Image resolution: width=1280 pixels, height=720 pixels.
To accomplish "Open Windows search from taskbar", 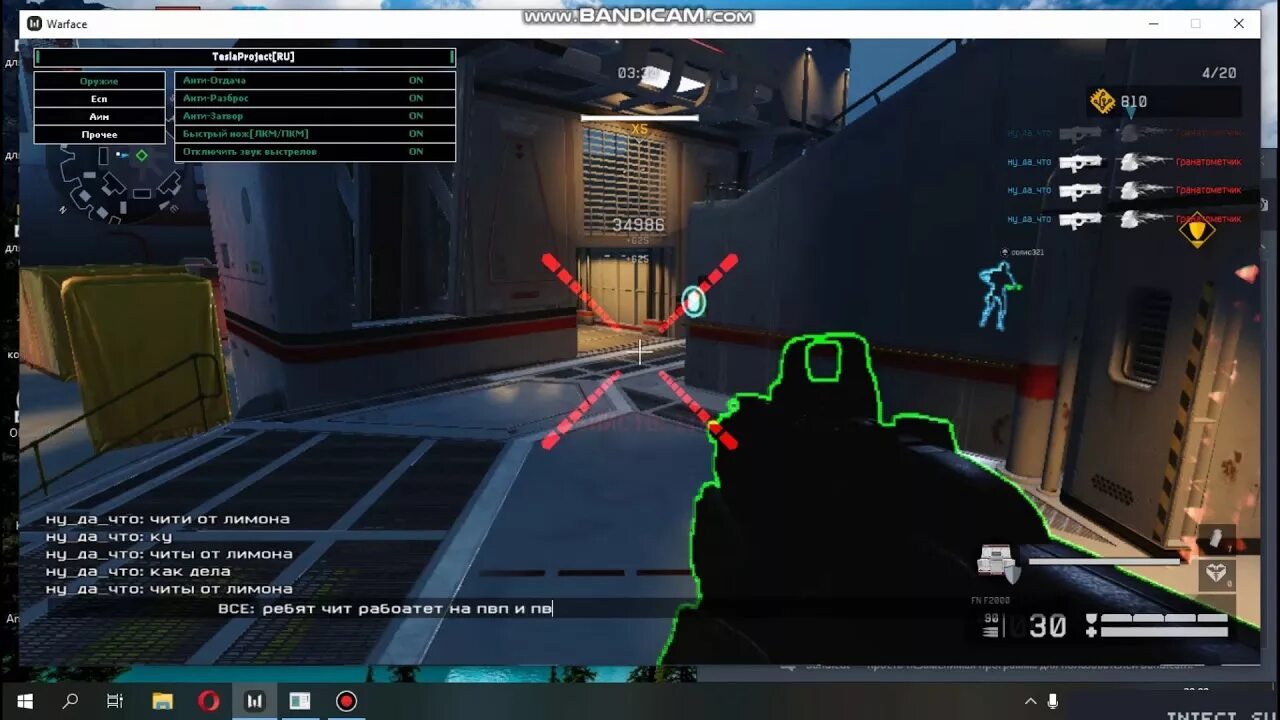I will [70, 701].
